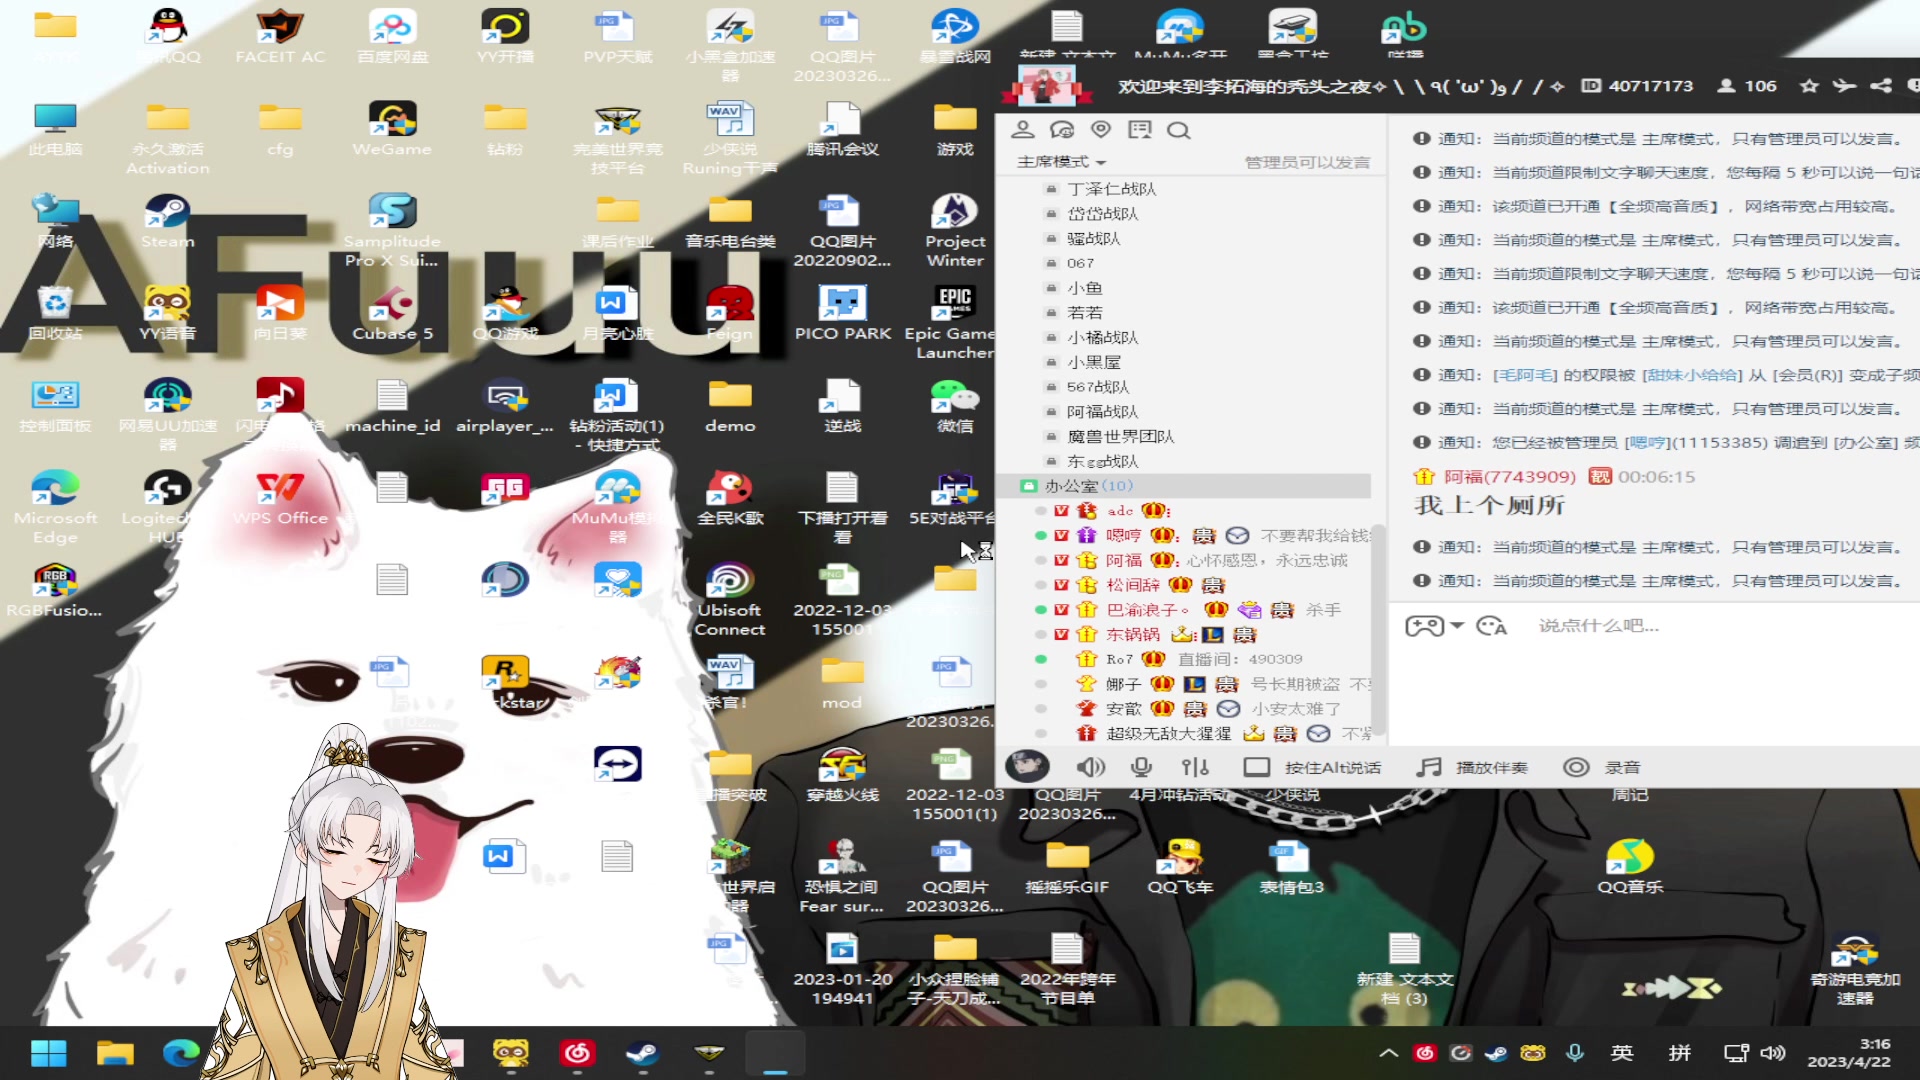Image resolution: width=1920 pixels, height=1080 pixels.
Task: Open YY开播 desktop shortcut
Action: pyautogui.click(x=505, y=37)
